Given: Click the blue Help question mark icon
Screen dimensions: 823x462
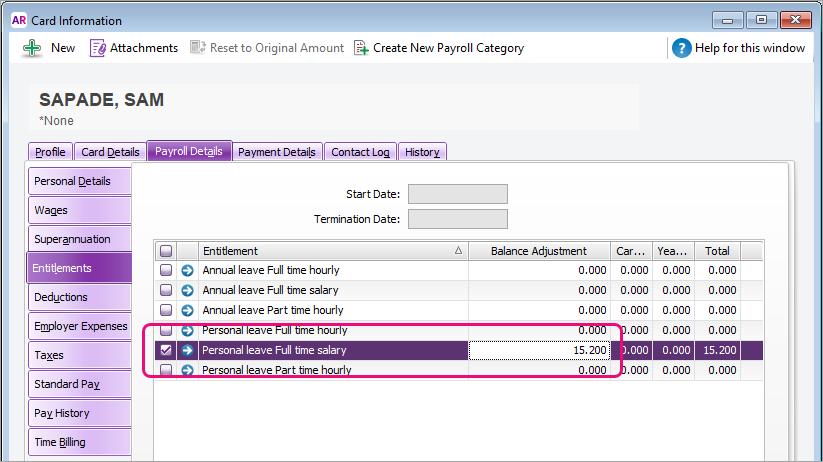Looking at the screenshot, I should point(681,48).
